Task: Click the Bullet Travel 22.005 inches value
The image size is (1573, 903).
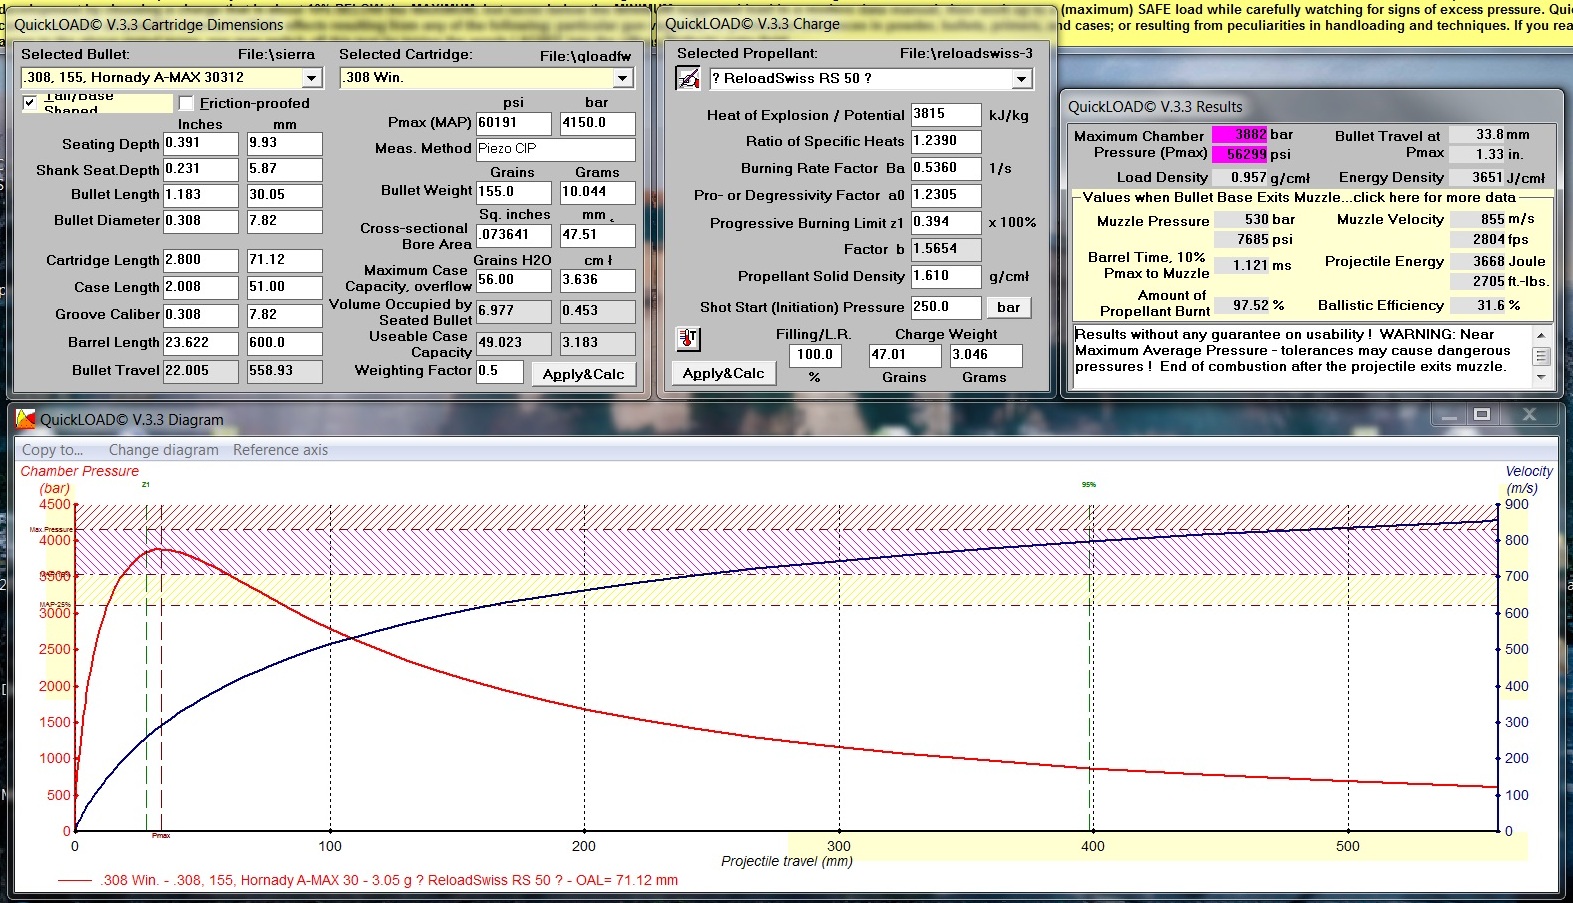Action: [x=201, y=371]
